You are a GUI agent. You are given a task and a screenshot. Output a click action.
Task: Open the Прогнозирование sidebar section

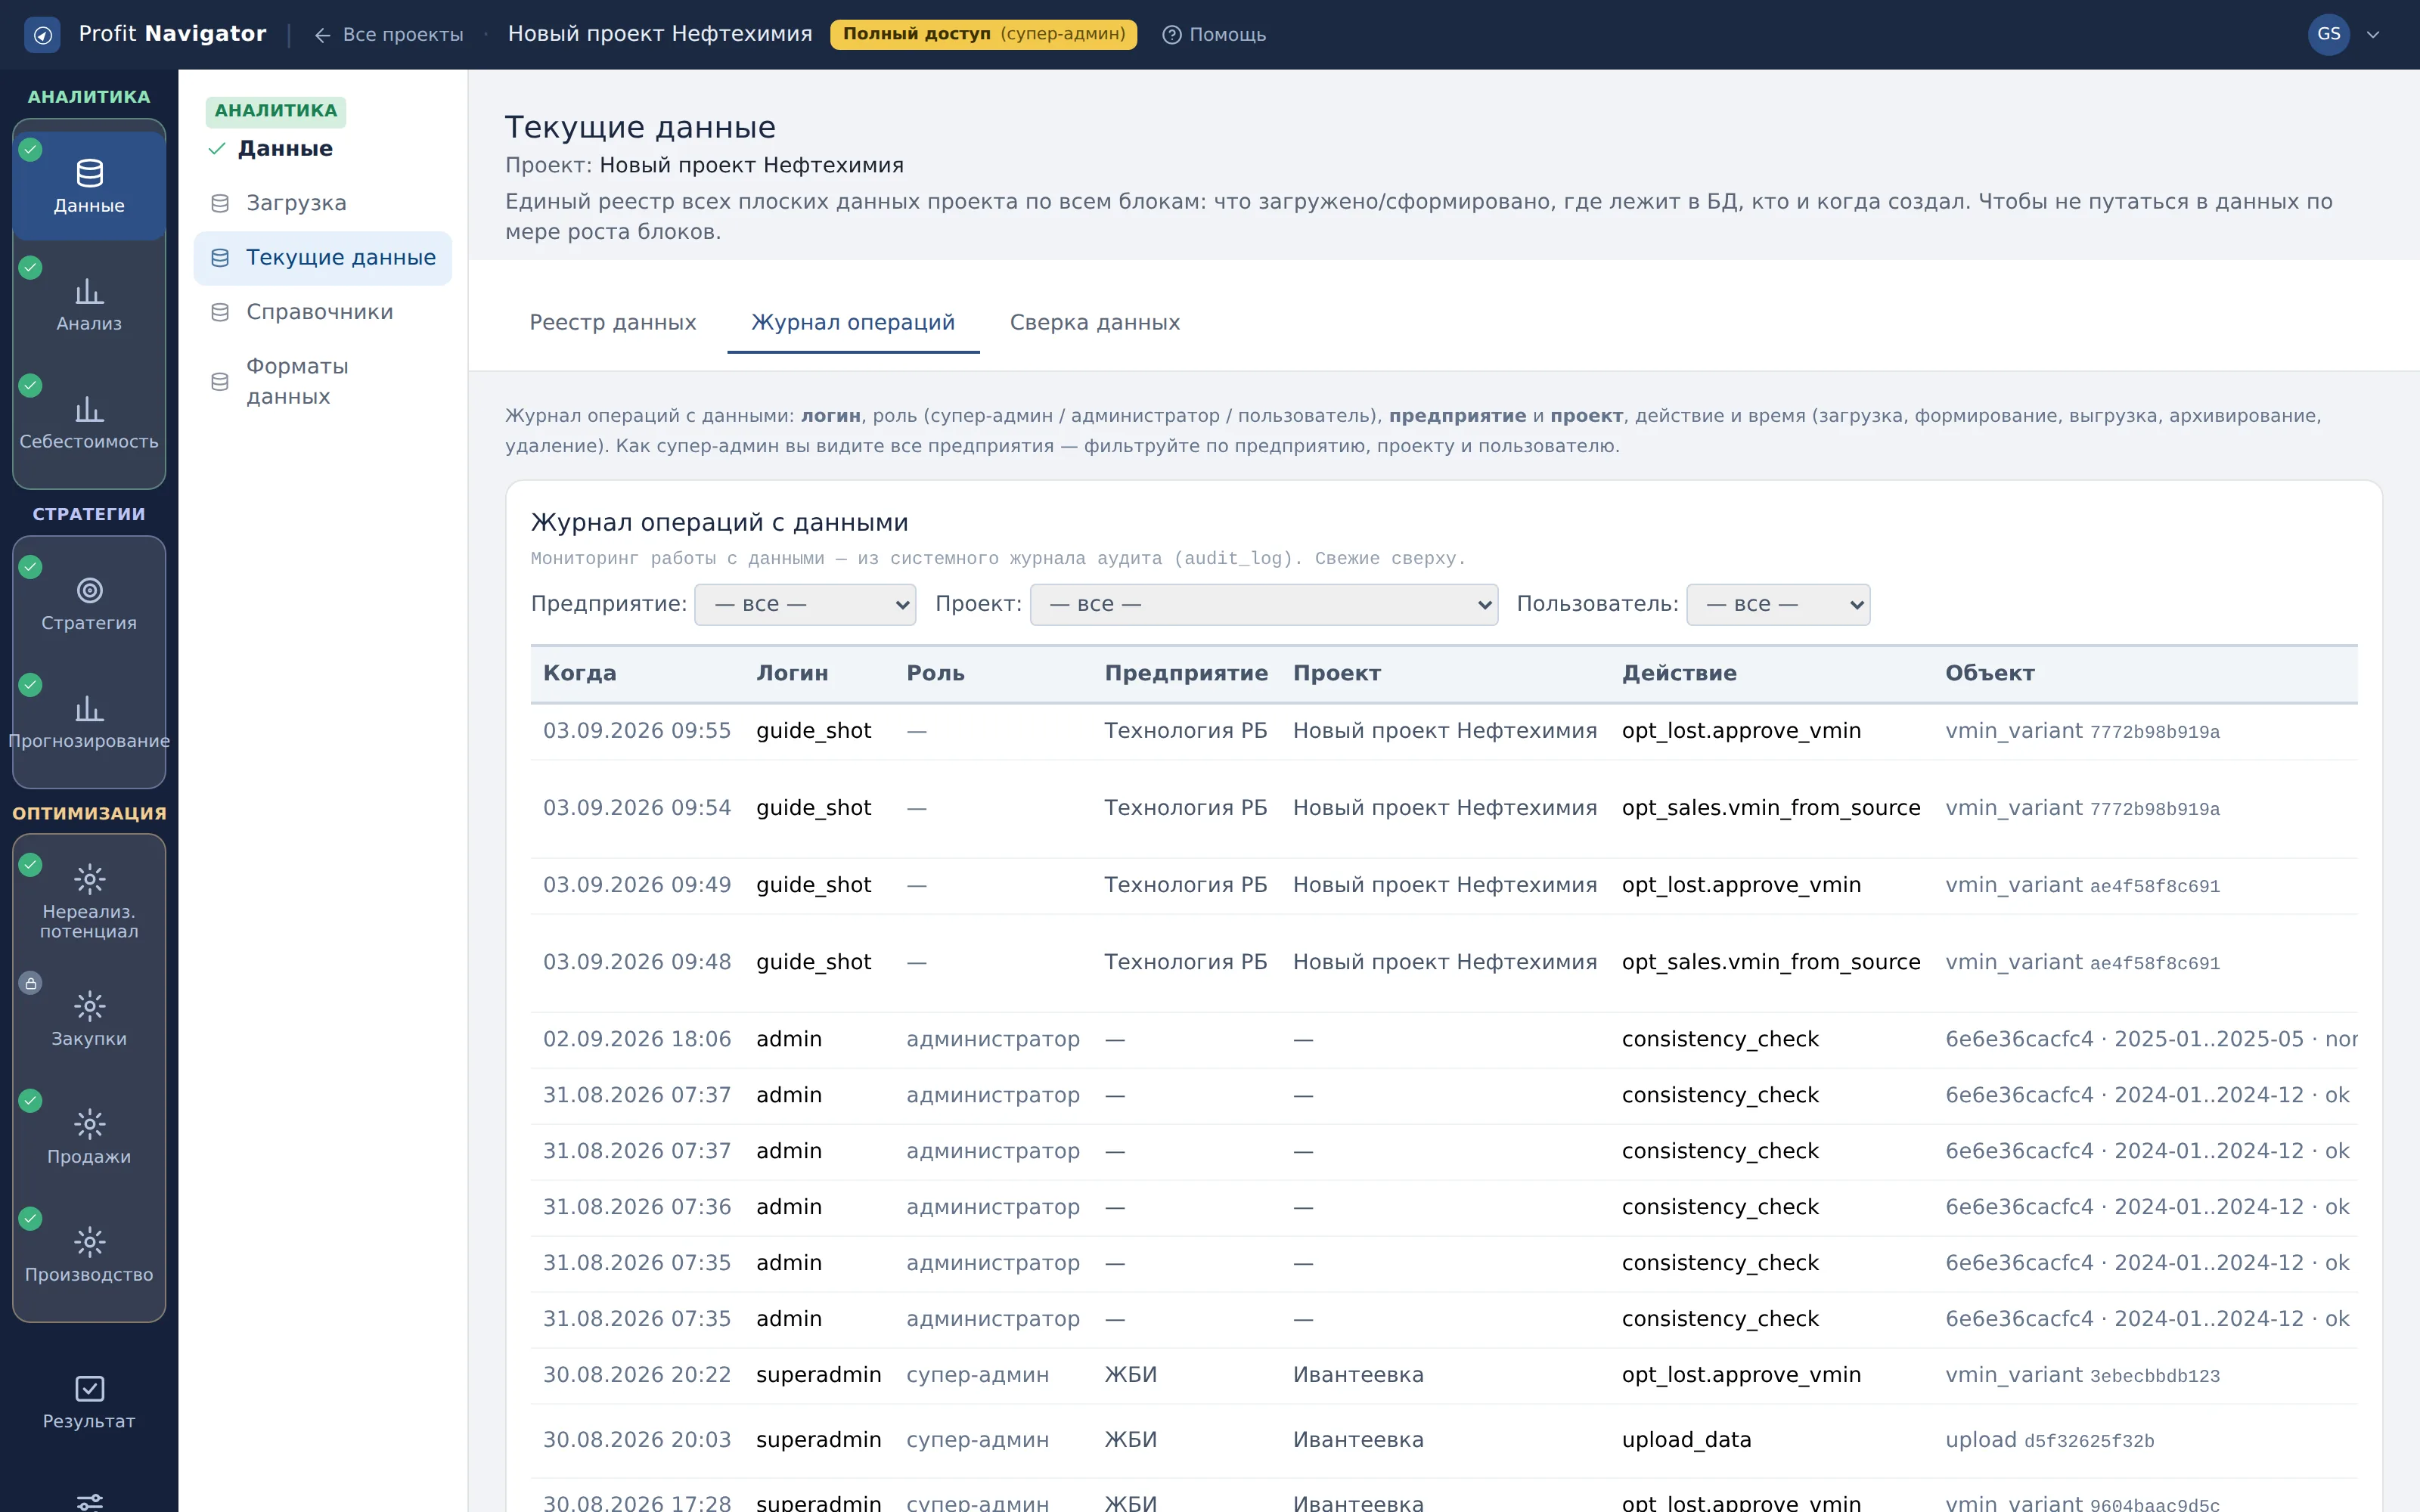pyautogui.click(x=89, y=722)
